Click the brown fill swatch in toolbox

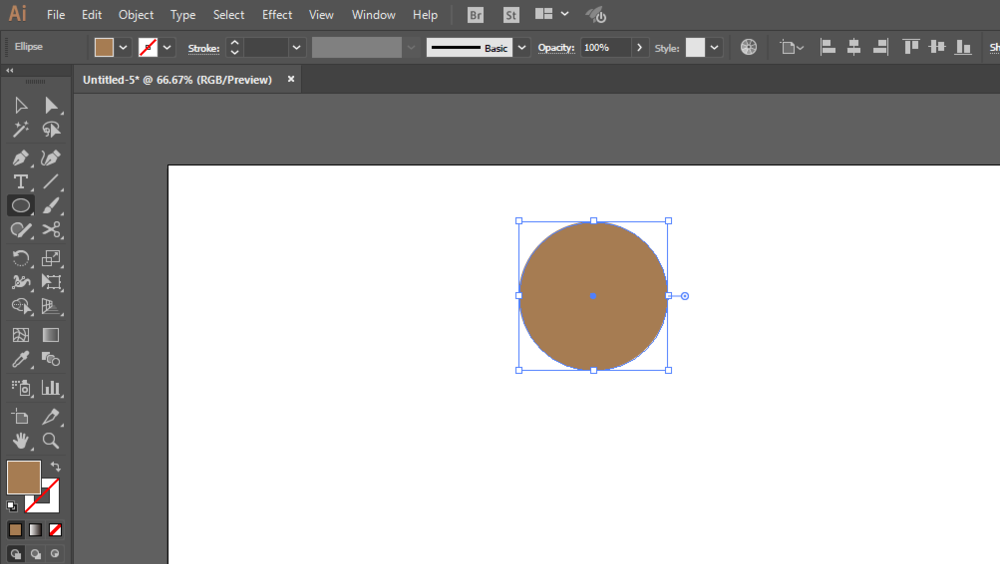pos(23,478)
